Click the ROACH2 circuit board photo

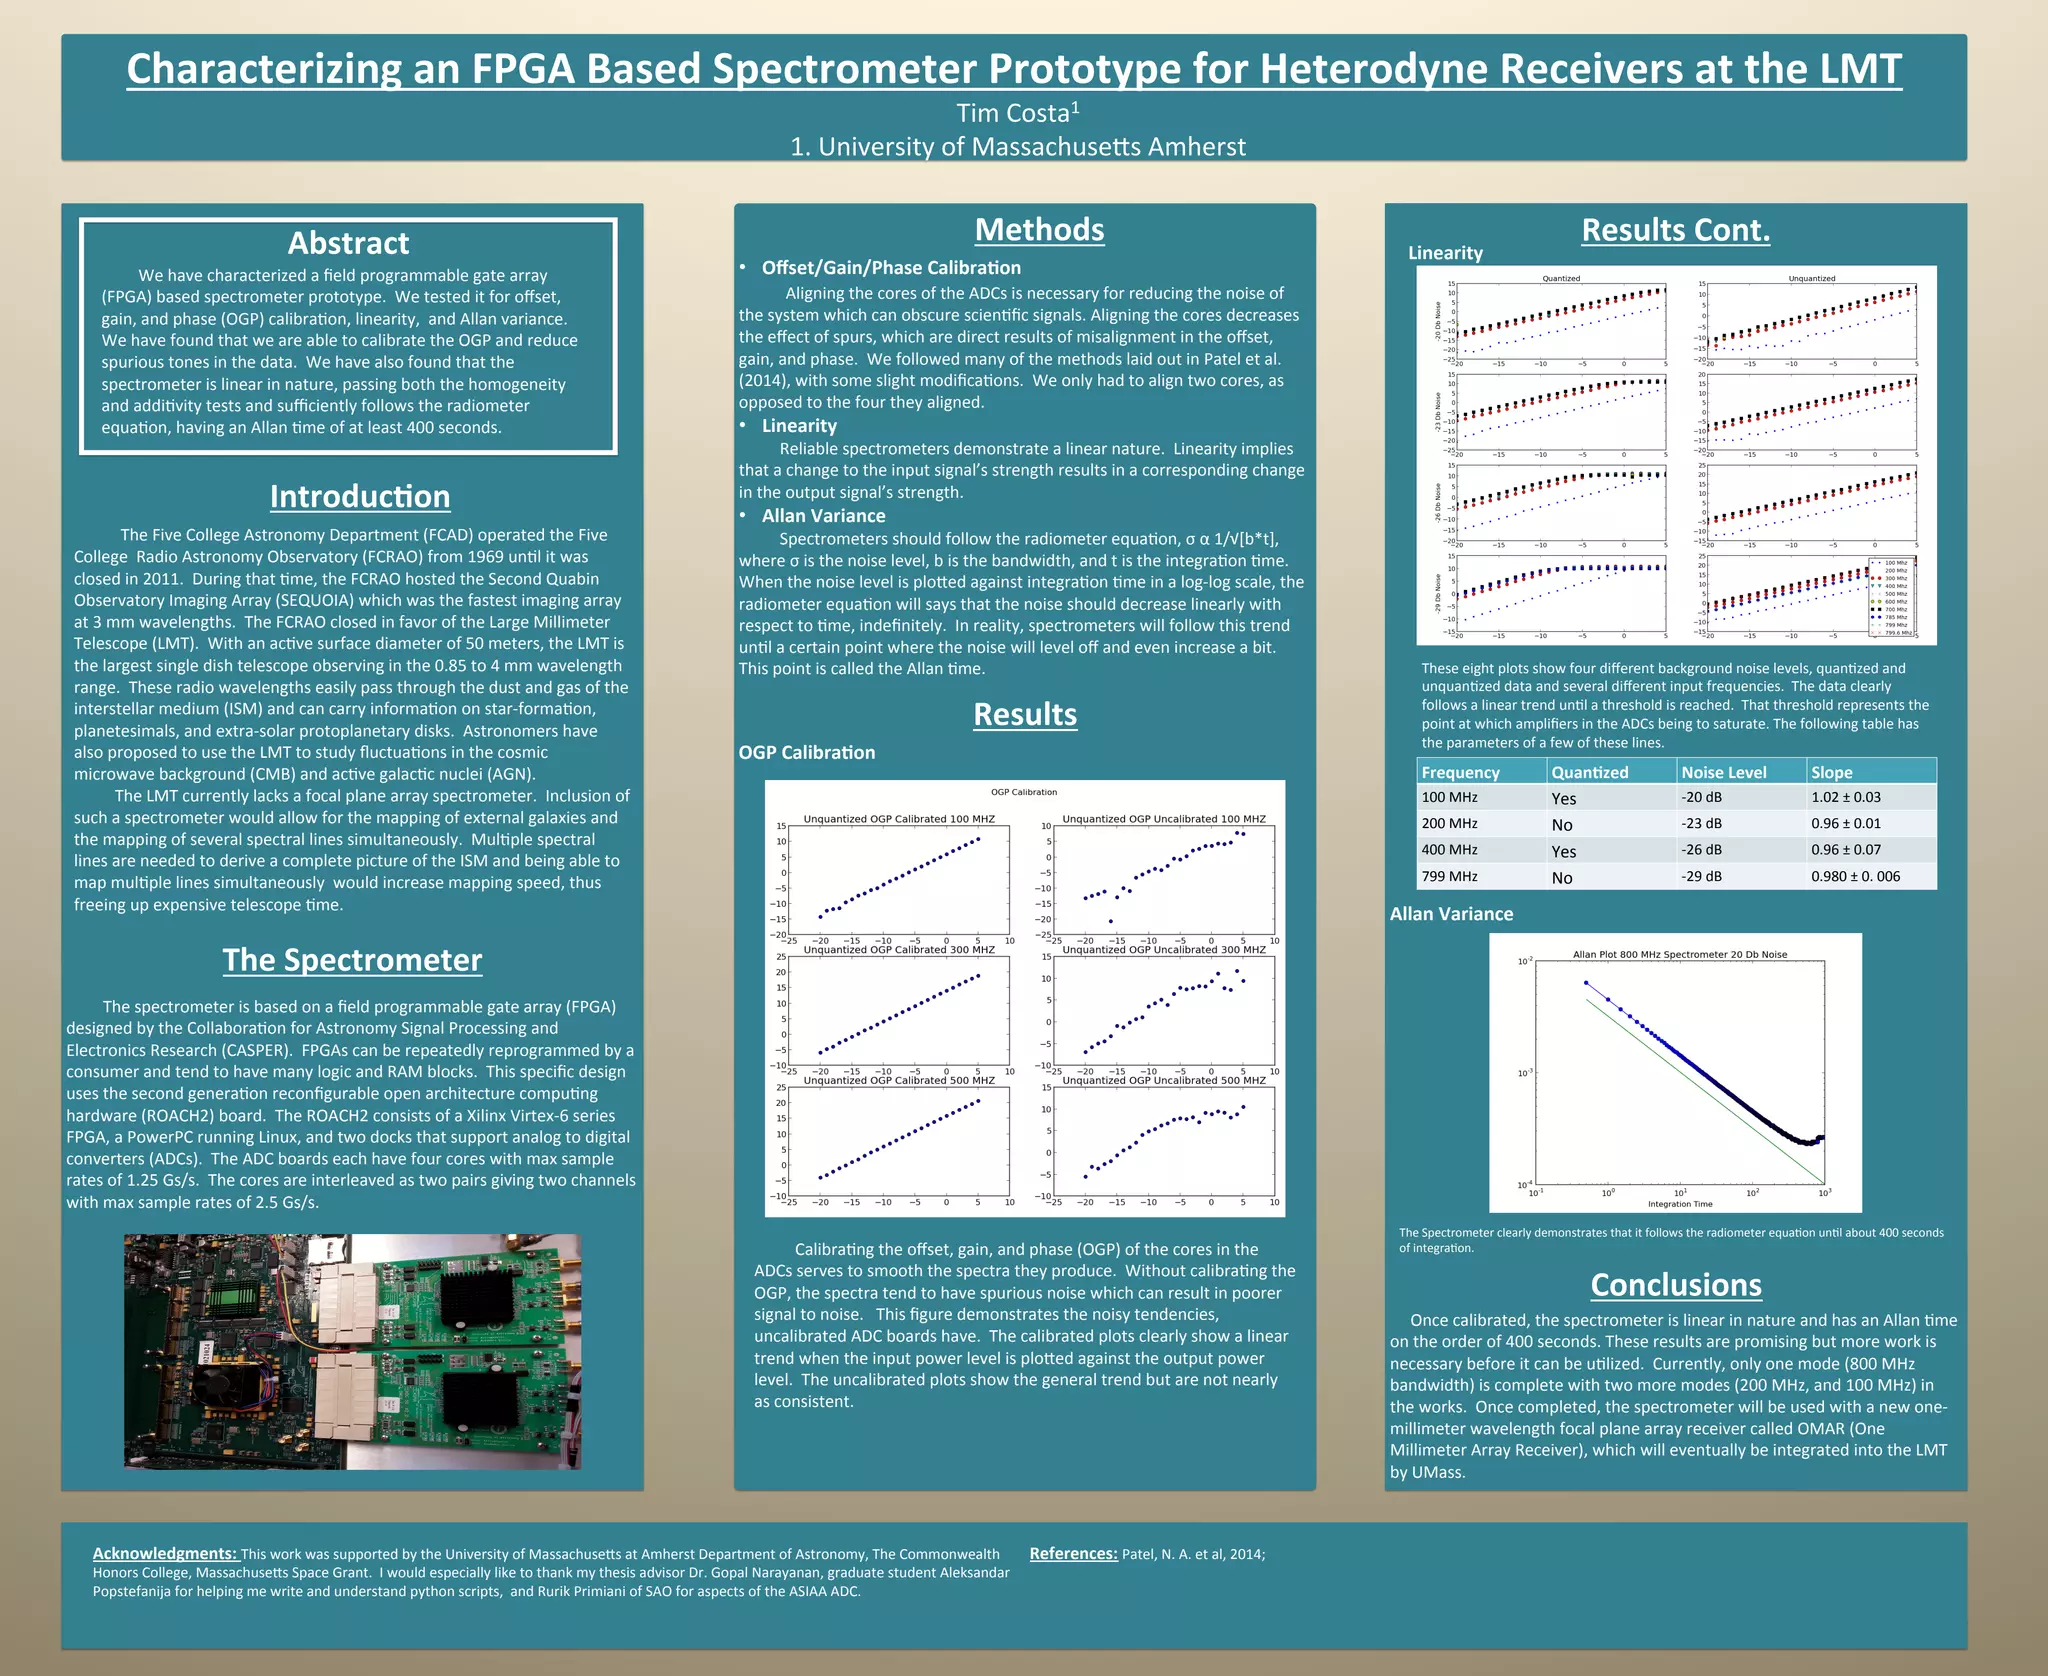click(x=352, y=1351)
